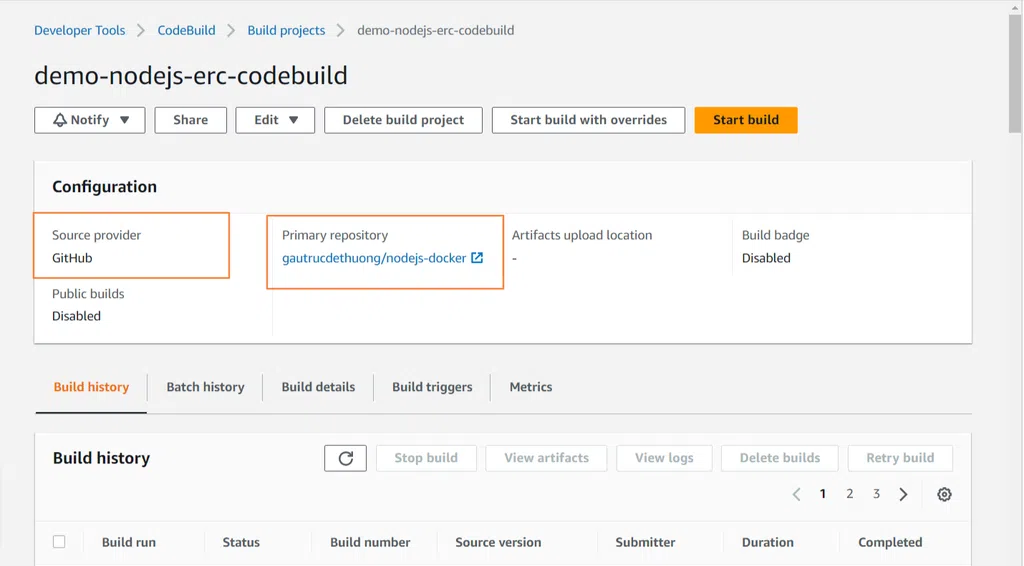The height and width of the screenshot is (566, 1024).
Task: Click the View artifacts button
Action: point(547,458)
